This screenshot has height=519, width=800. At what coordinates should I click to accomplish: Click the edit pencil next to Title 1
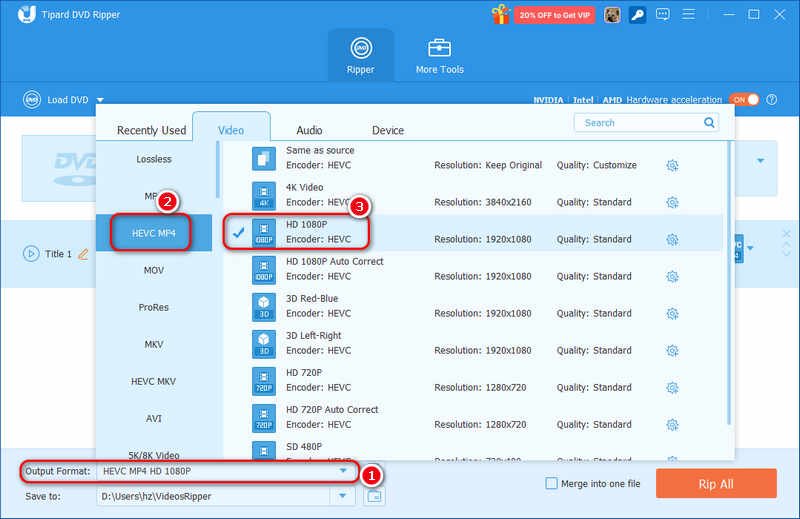tap(83, 254)
